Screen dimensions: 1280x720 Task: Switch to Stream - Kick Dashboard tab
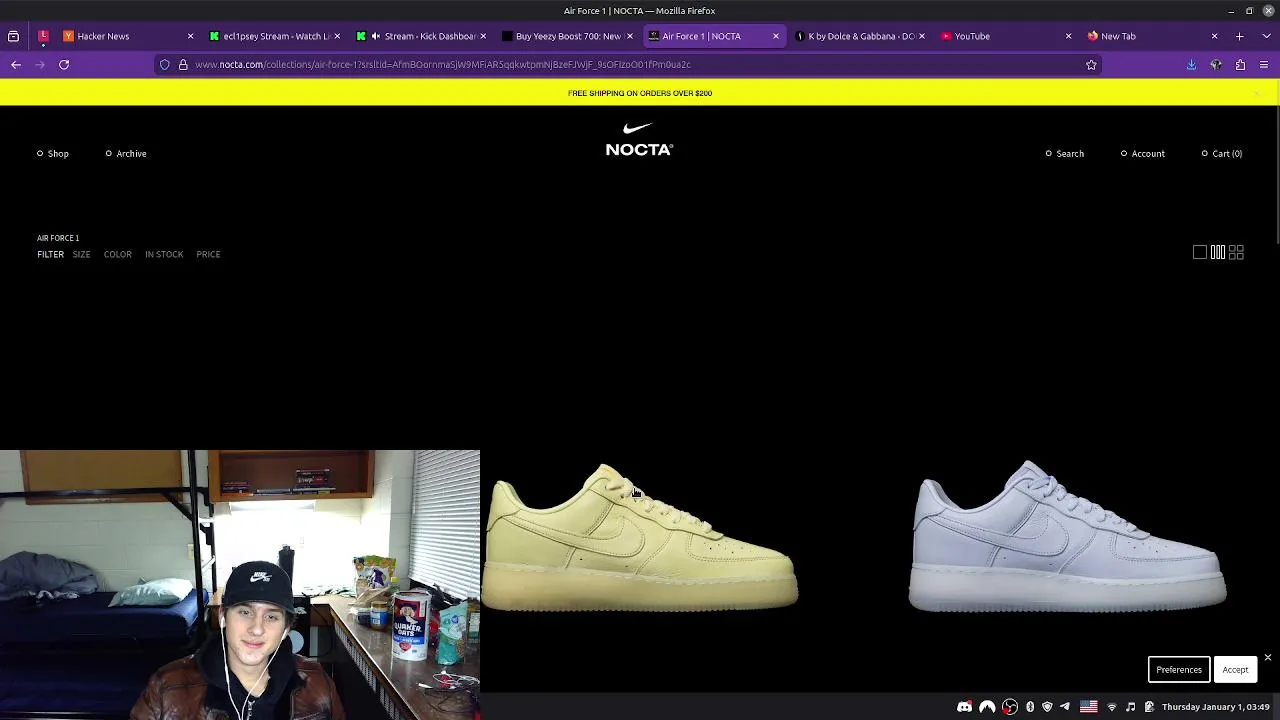pyautogui.click(x=420, y=36)
